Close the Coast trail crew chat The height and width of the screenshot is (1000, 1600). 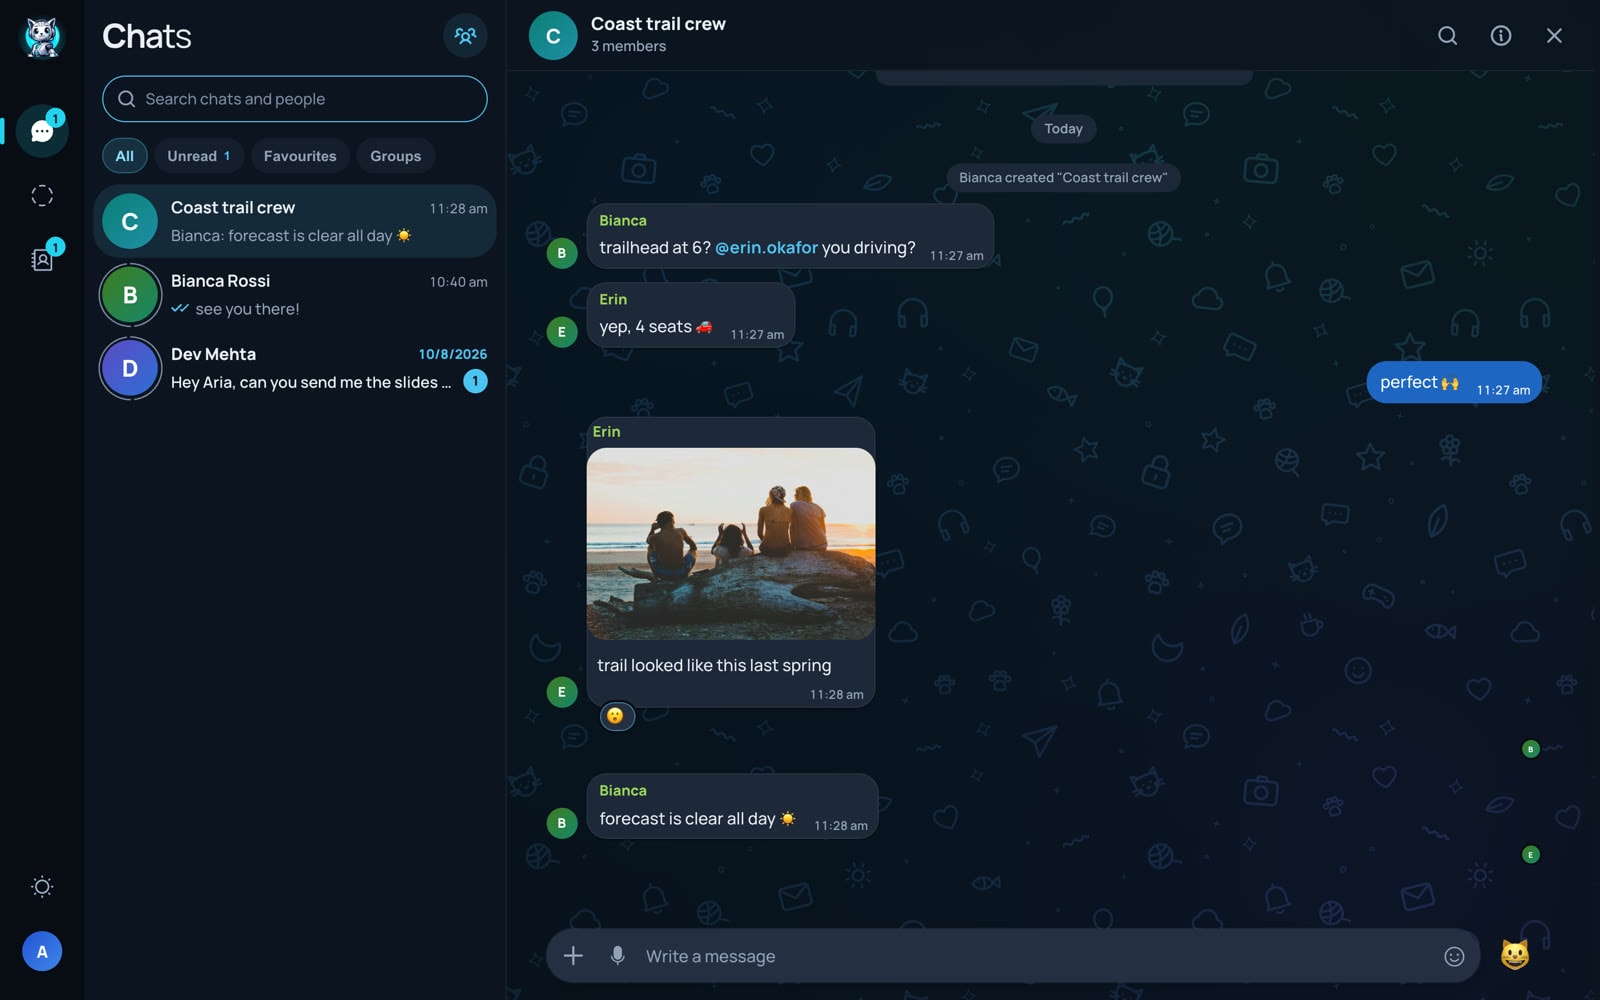click(1554, 36)
